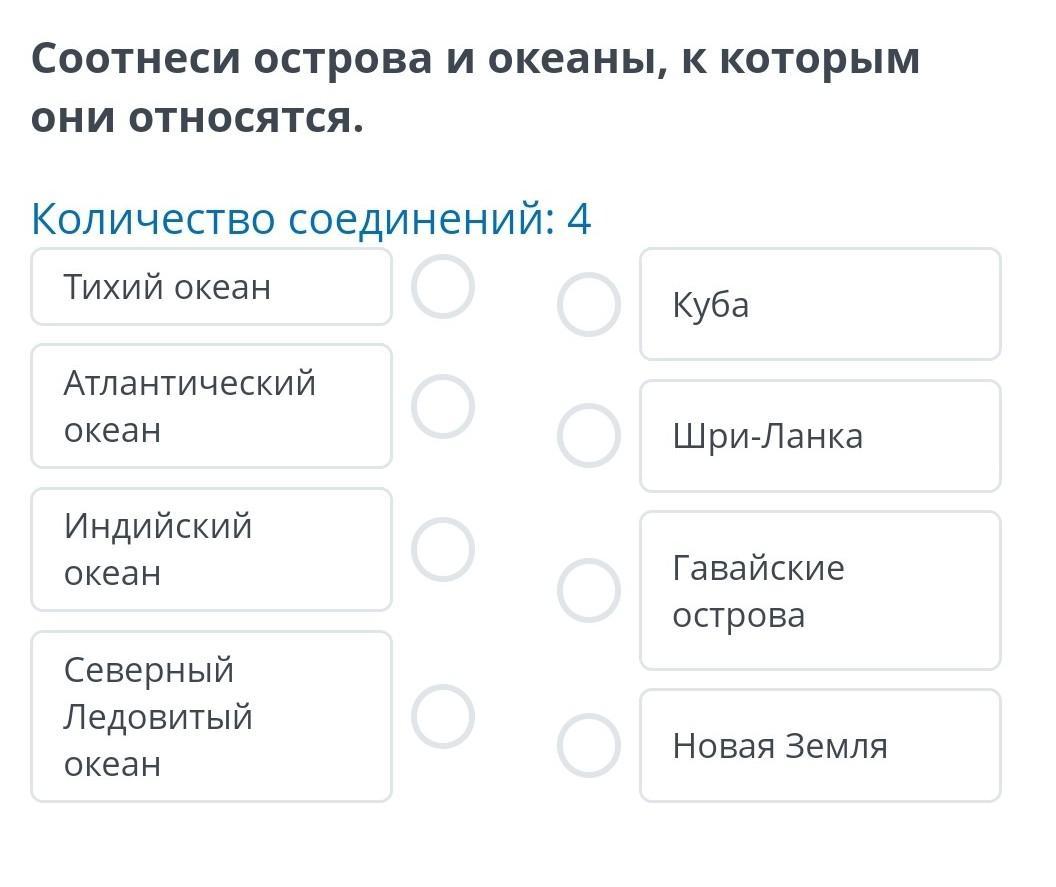Select the circle beside Гавайские острова
The image size is (1056, 887).
point(589,591)
